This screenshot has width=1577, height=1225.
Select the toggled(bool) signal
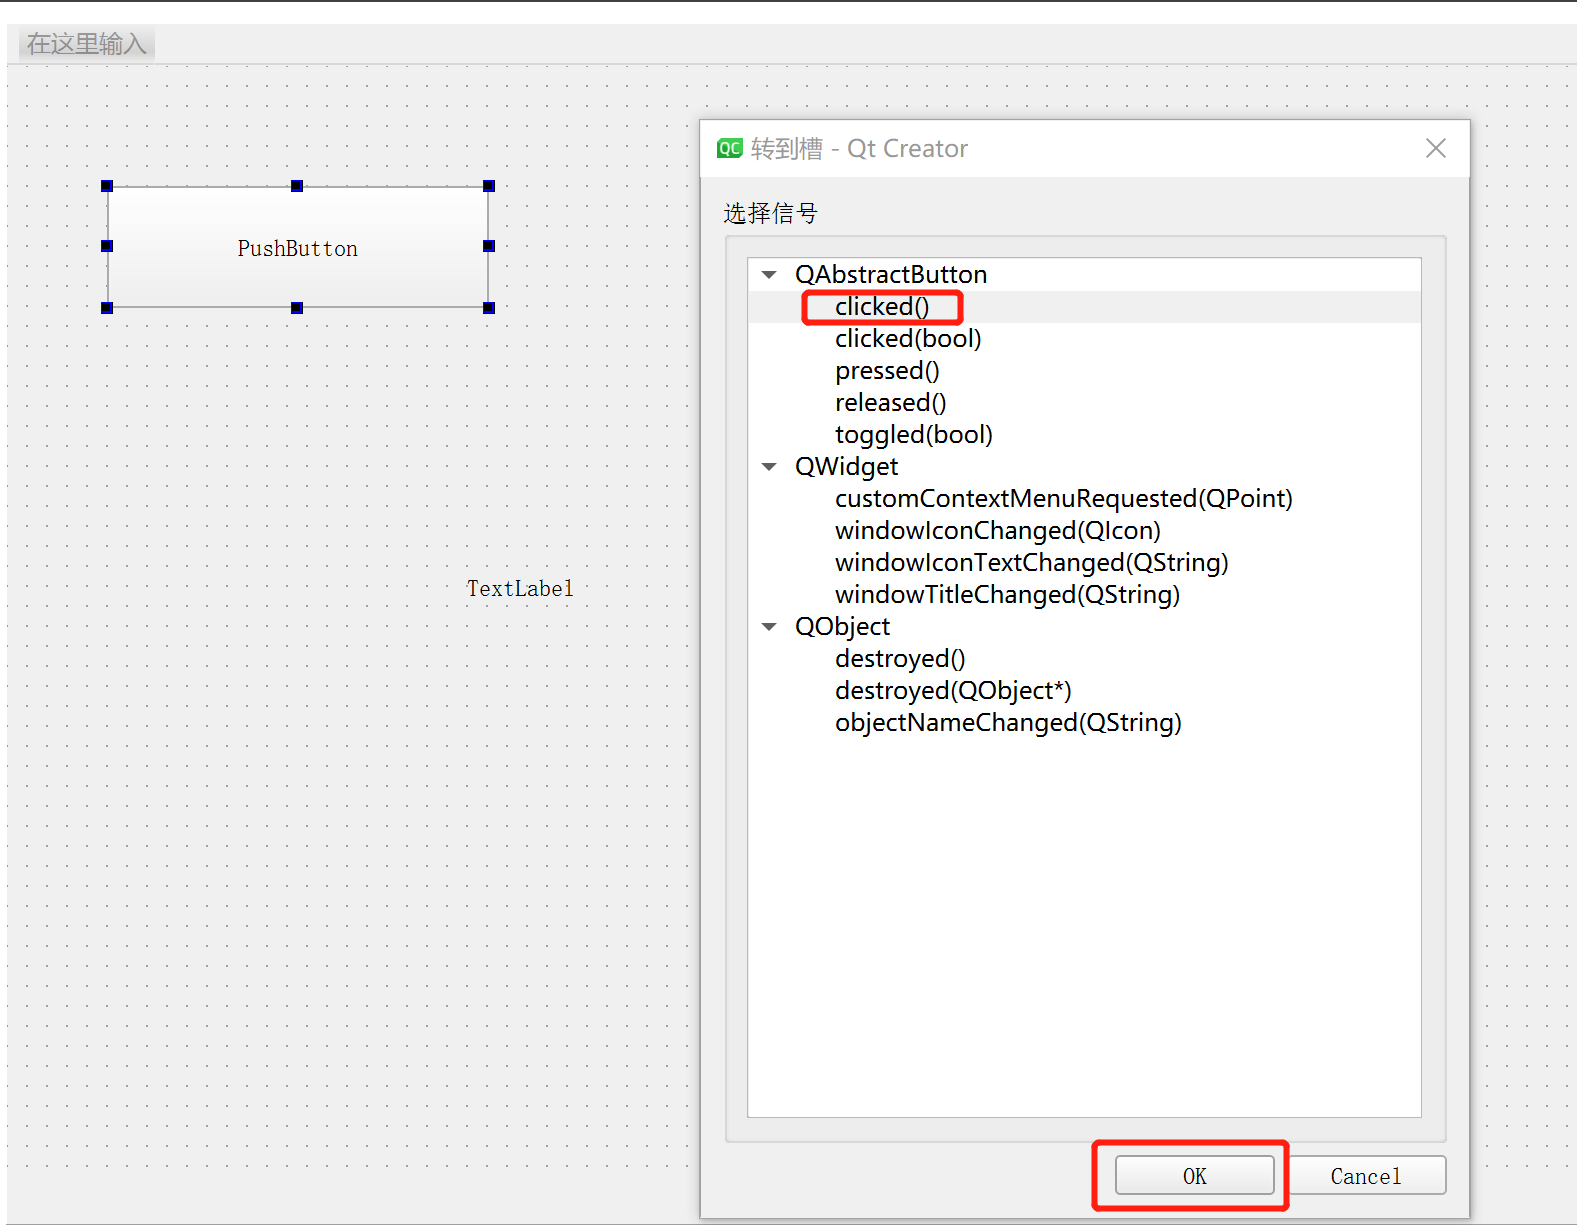(x=914, y=435)
